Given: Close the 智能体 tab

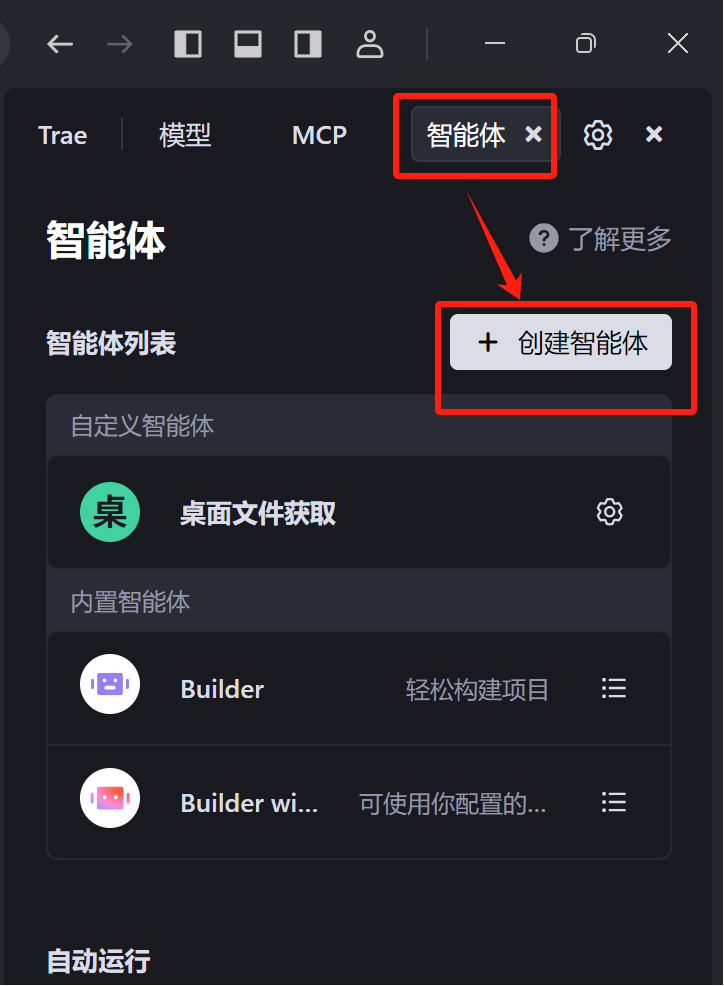Looking at the screenshot, I should (x=533, y=134).
